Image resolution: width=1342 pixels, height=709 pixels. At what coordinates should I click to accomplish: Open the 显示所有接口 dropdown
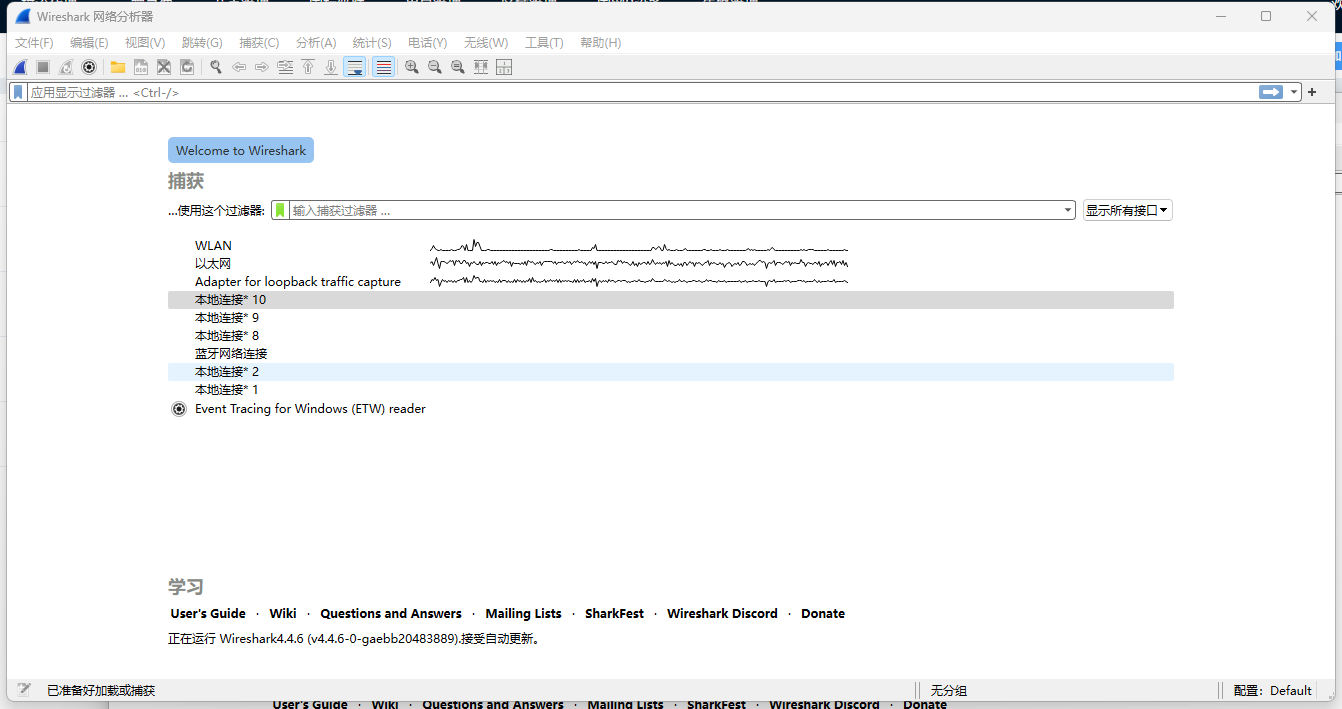coord(1127,210)
